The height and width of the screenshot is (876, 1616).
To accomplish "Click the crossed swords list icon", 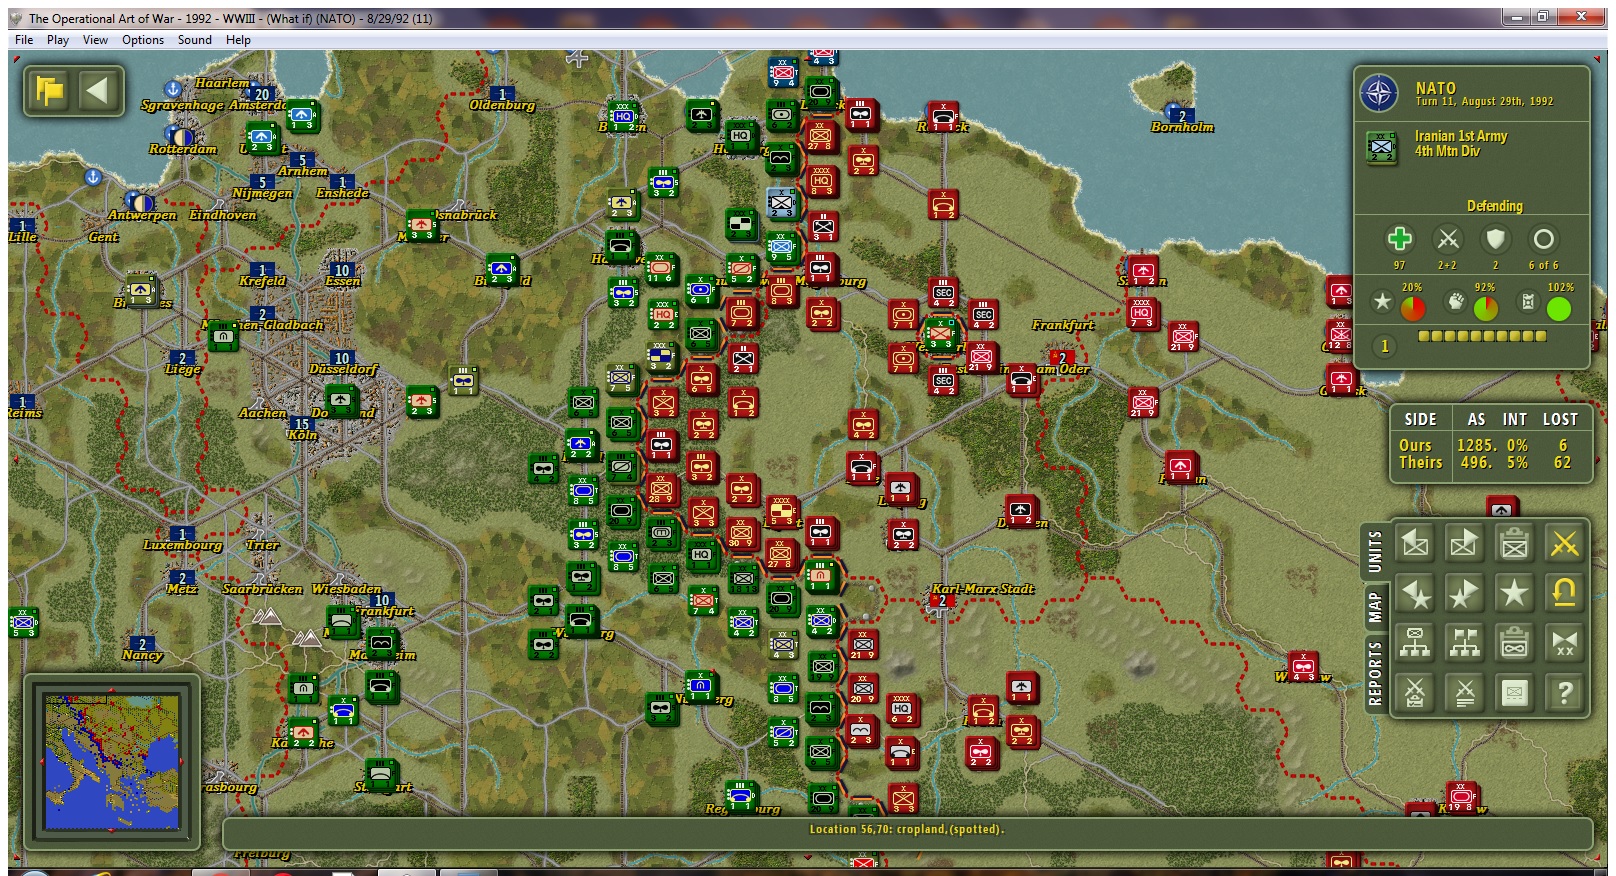I will pyautogui.click(x=1464, y=692).
